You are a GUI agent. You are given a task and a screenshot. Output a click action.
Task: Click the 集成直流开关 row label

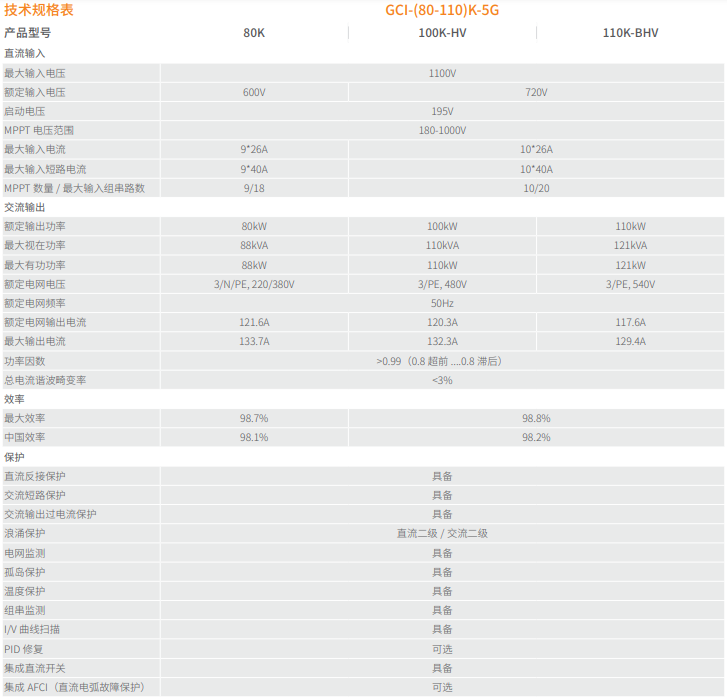coord(35,668)
